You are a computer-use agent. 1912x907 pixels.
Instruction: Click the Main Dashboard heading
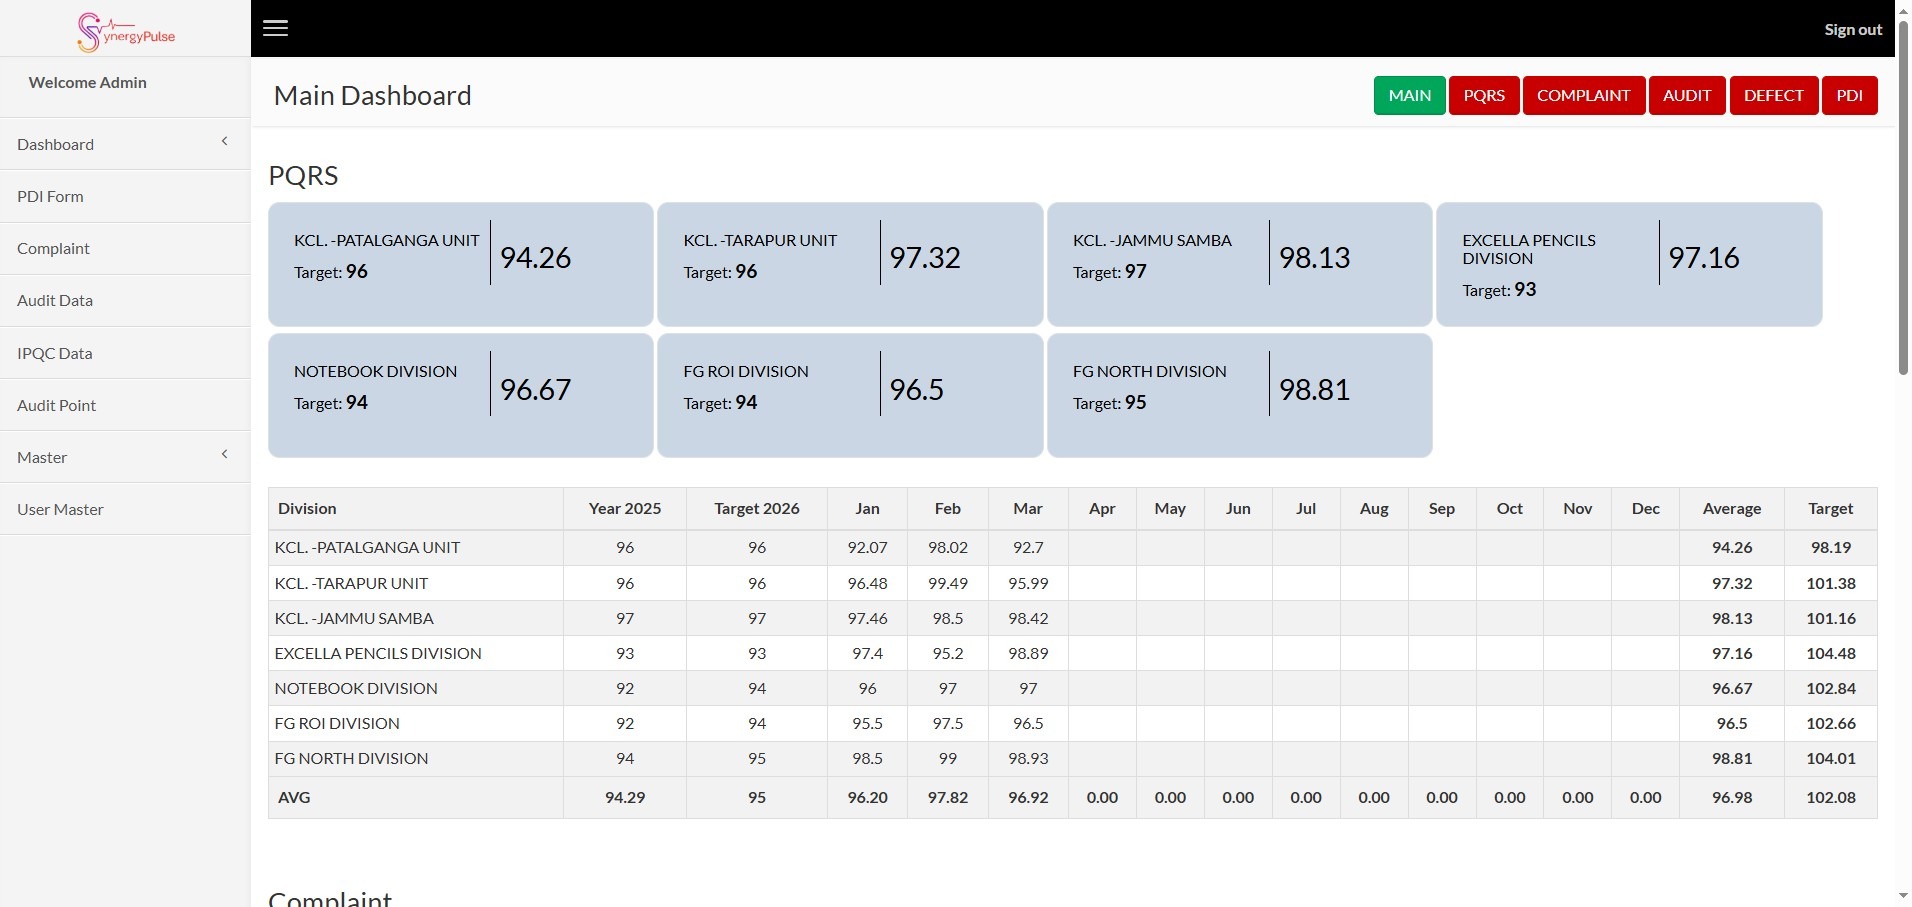pos(373,95)
